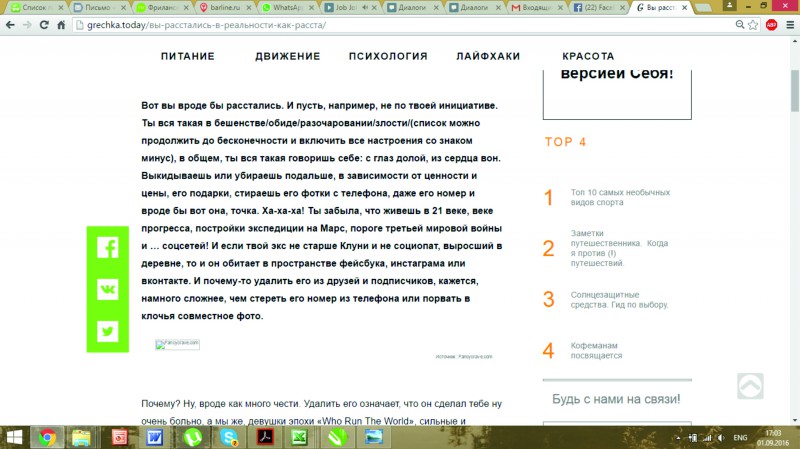Switch to the barline.ru tab
The height and width of the screenshot is (449, 800).
pos(223,8)
